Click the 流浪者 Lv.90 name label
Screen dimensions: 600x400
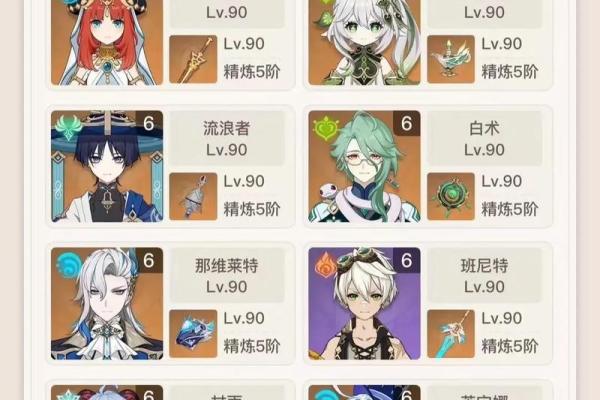click(227, 139)
